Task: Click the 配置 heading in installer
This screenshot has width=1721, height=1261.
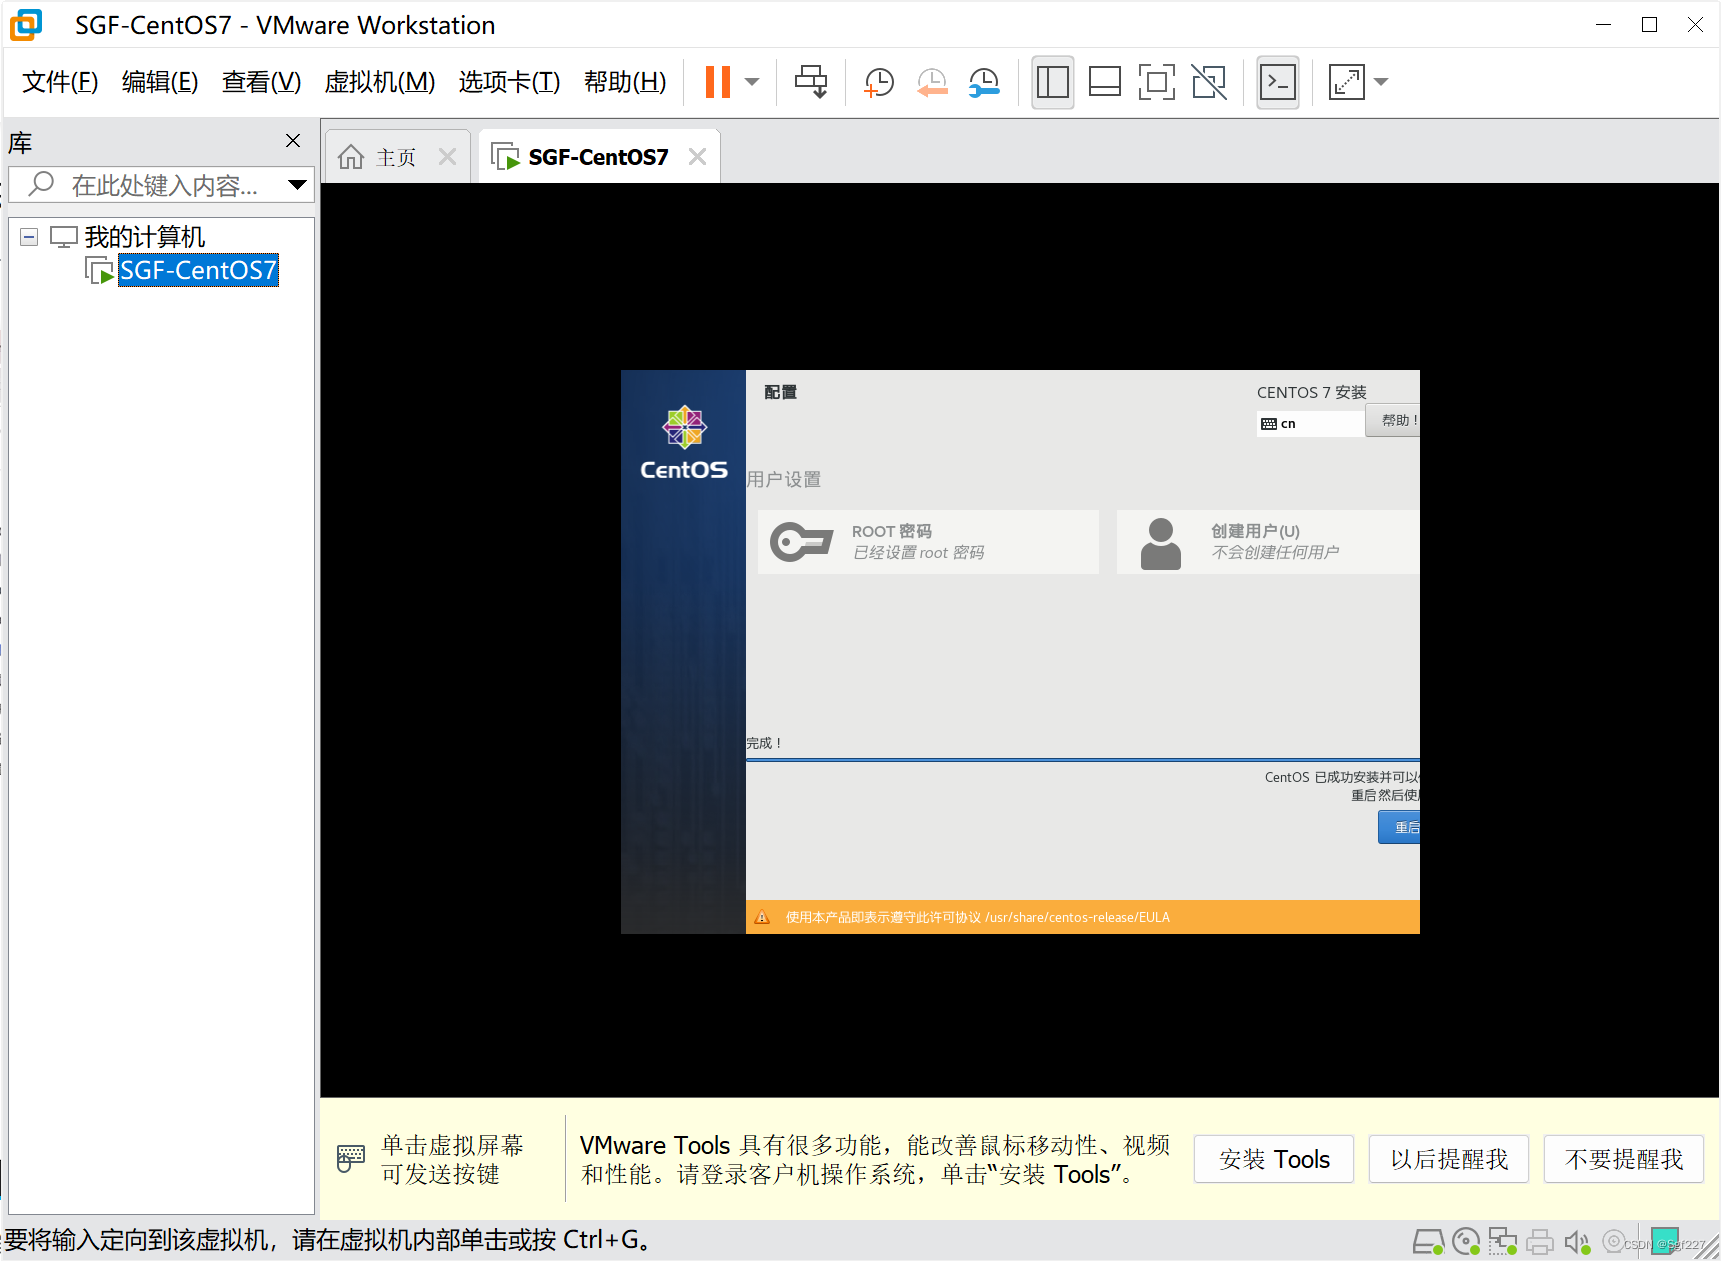Action: (780, 392)
